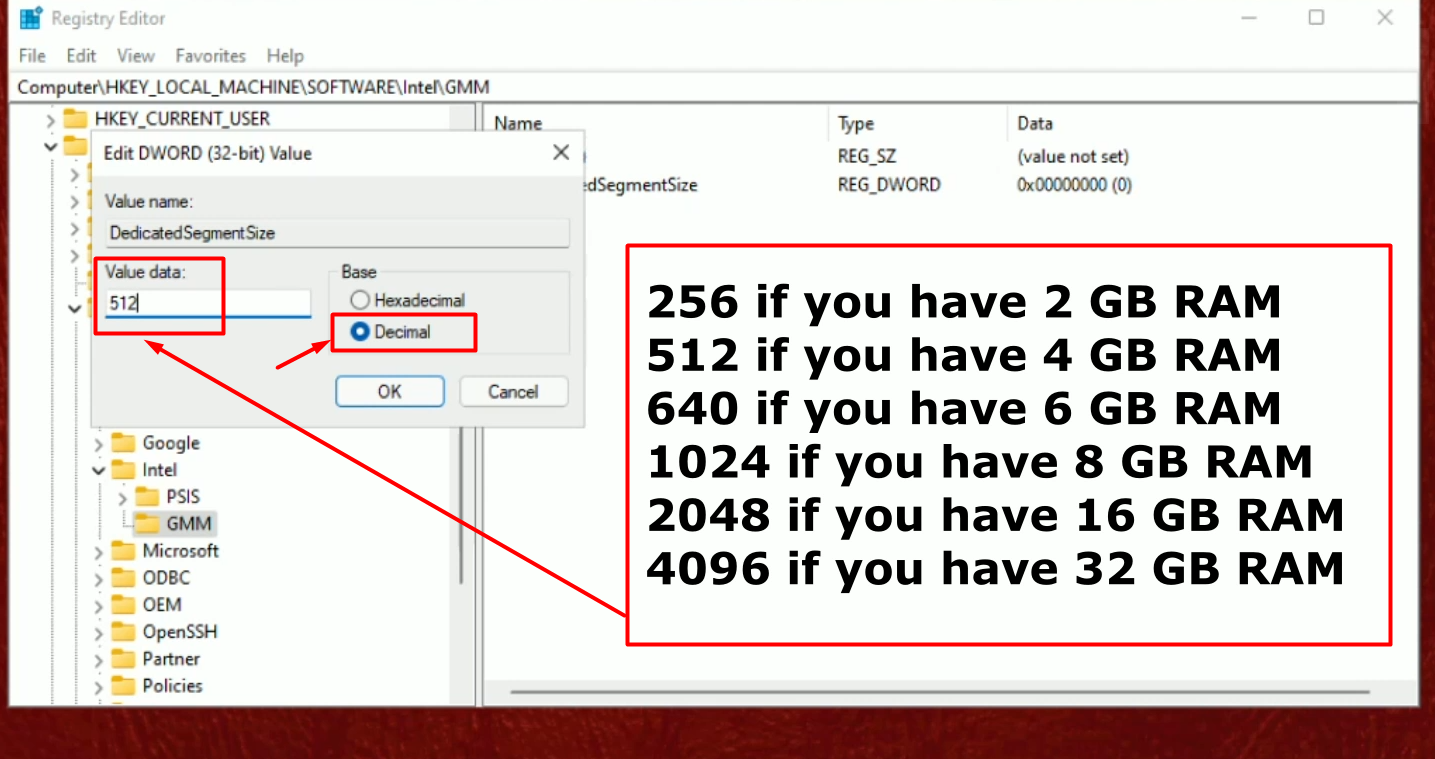The image size is (1435, 759).
Task: Select the PSIS registry key
Action: tap(183, 497)
